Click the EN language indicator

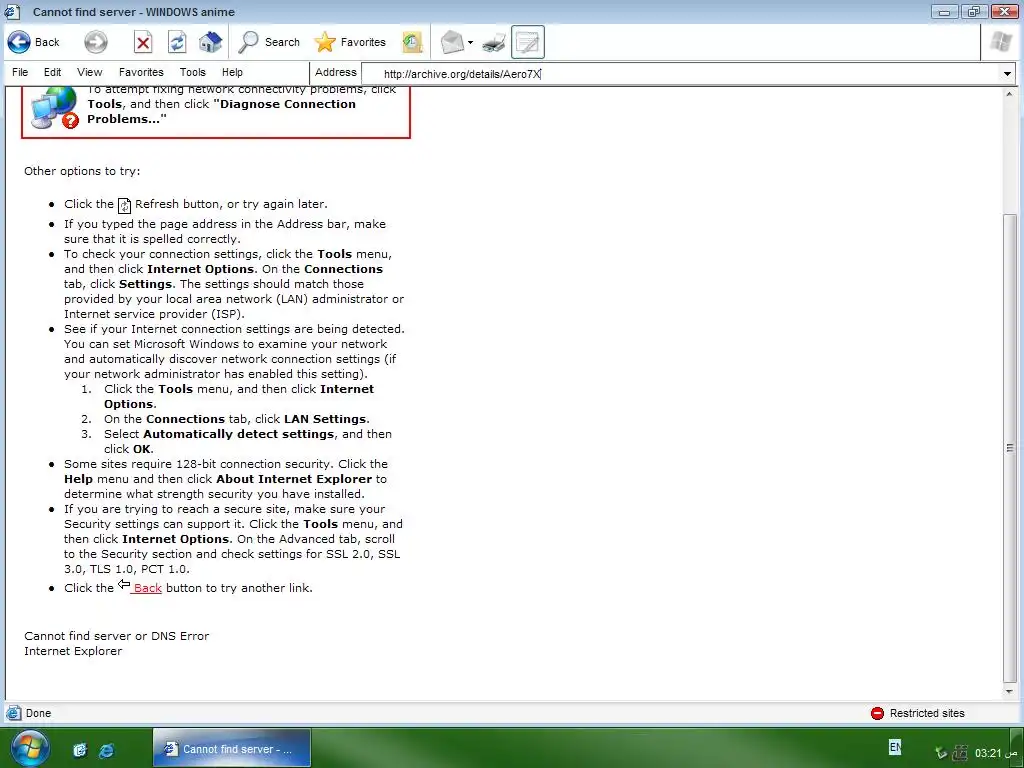[895, 746]
